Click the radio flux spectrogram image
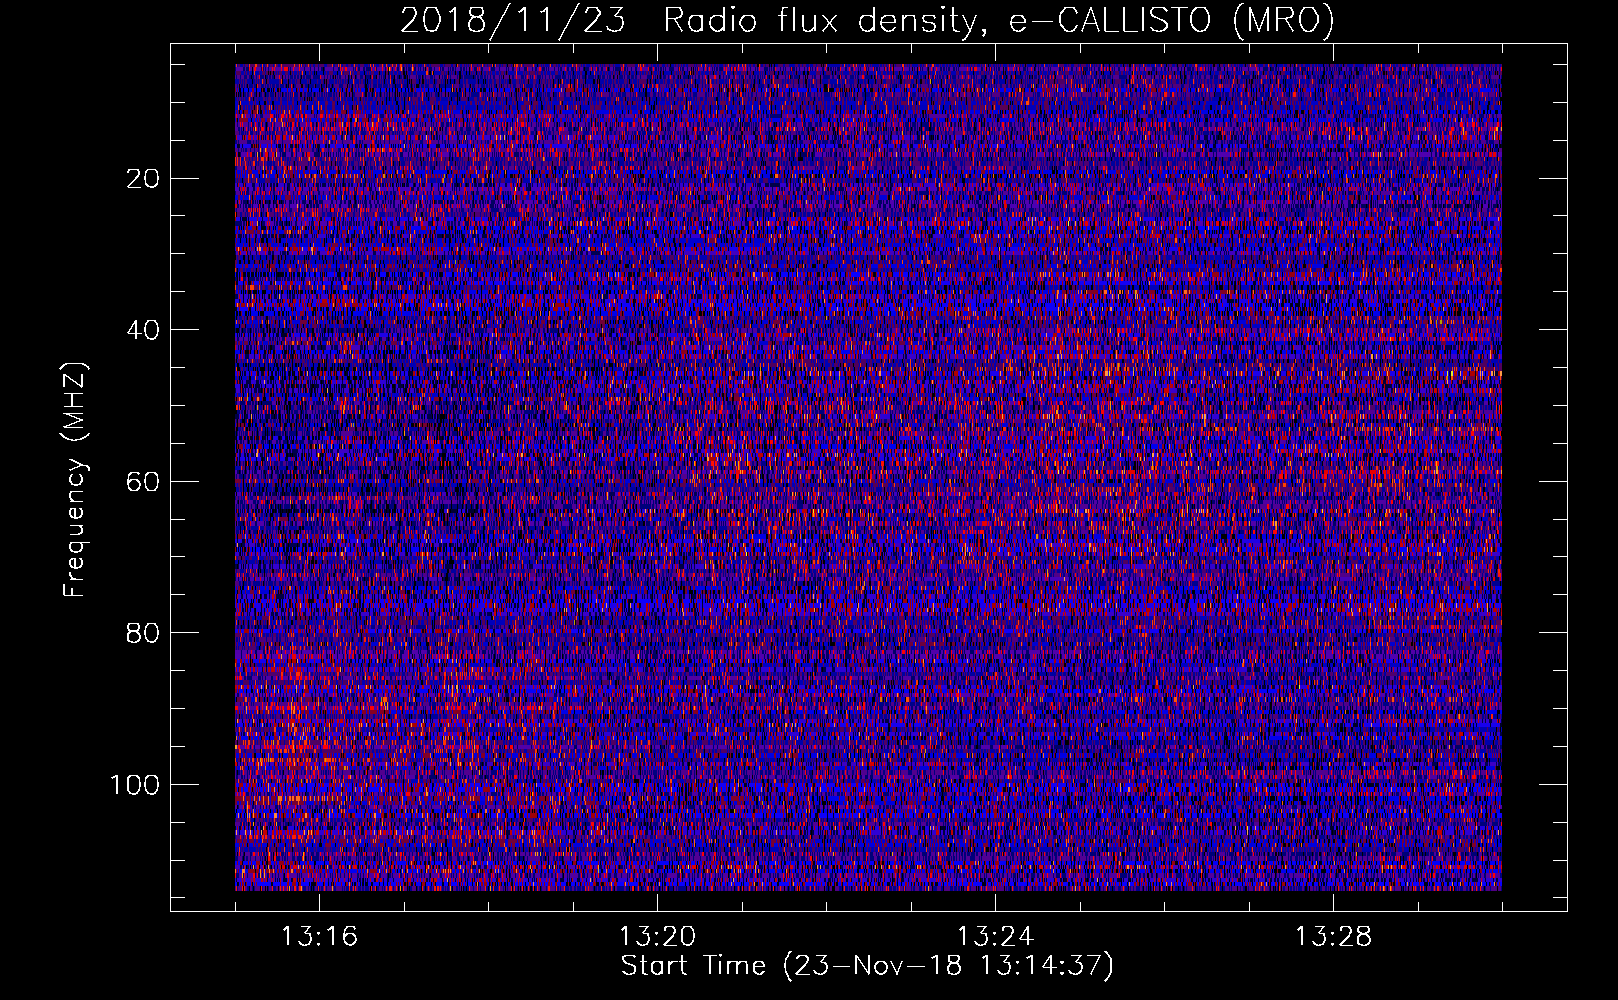Viewport: 1618px width, 1000px height. pyautogui.click(x=868, y=477)
